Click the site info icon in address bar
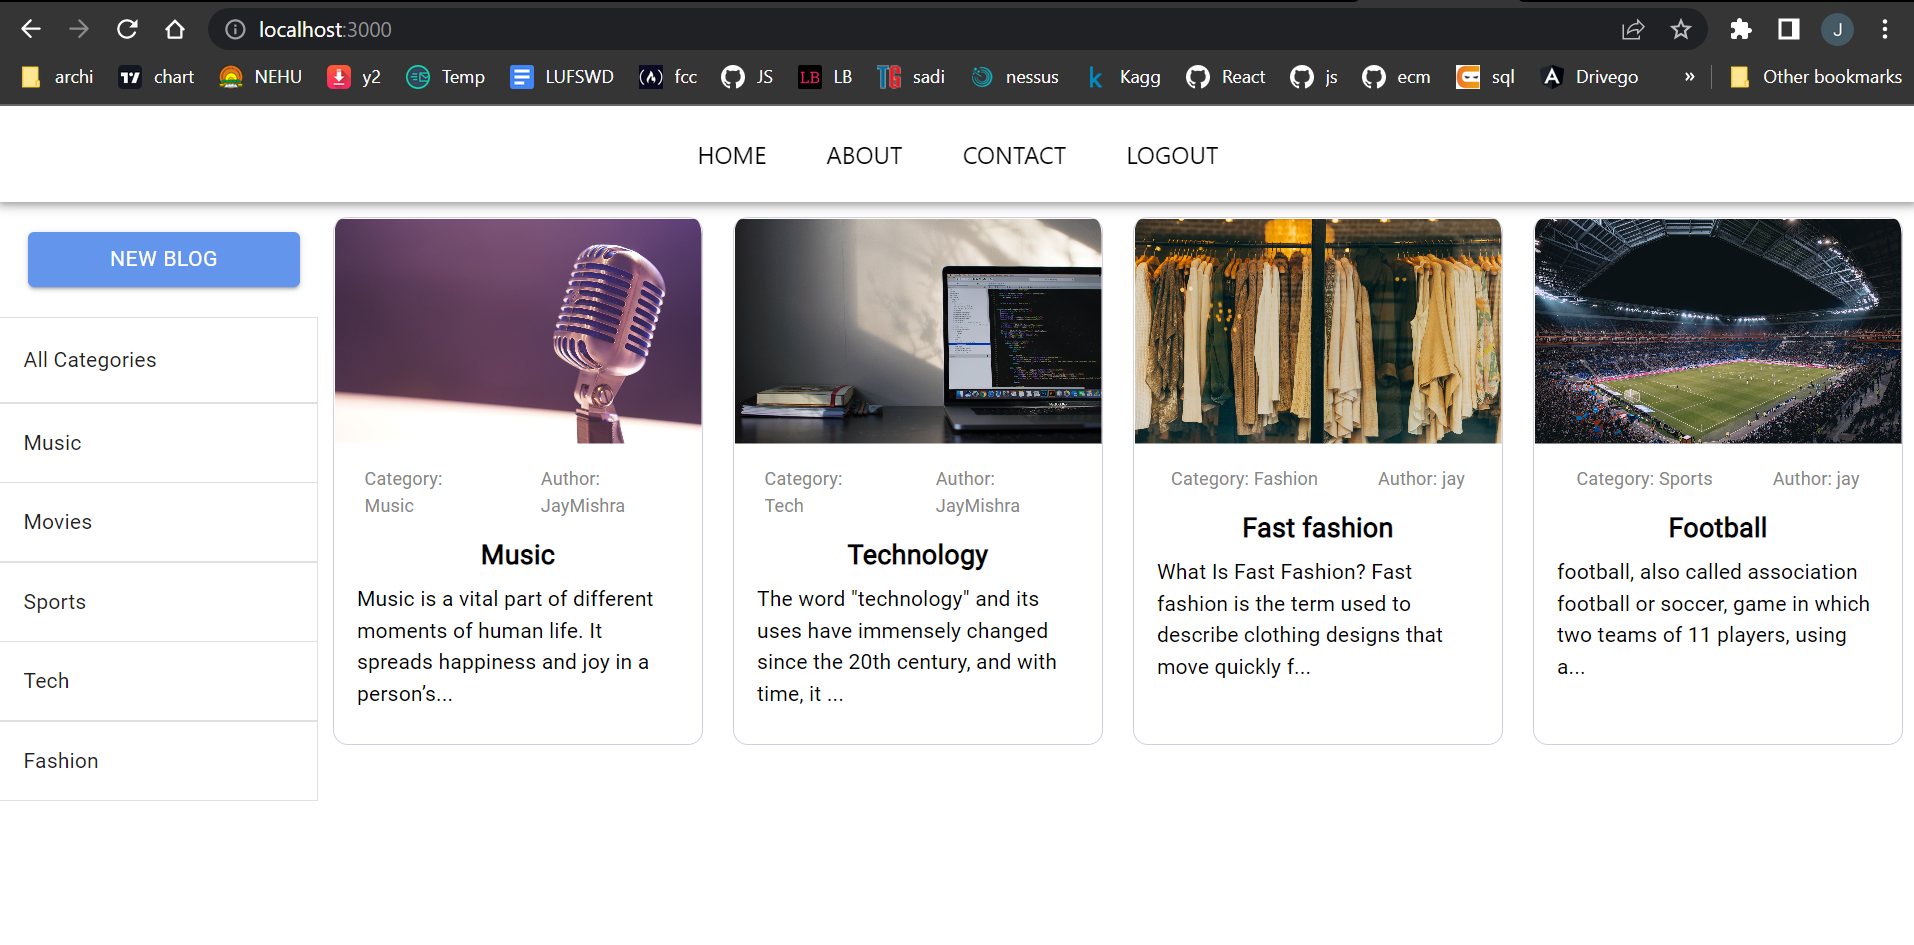The image size is (1914, 945). click(x=235, y=29)
